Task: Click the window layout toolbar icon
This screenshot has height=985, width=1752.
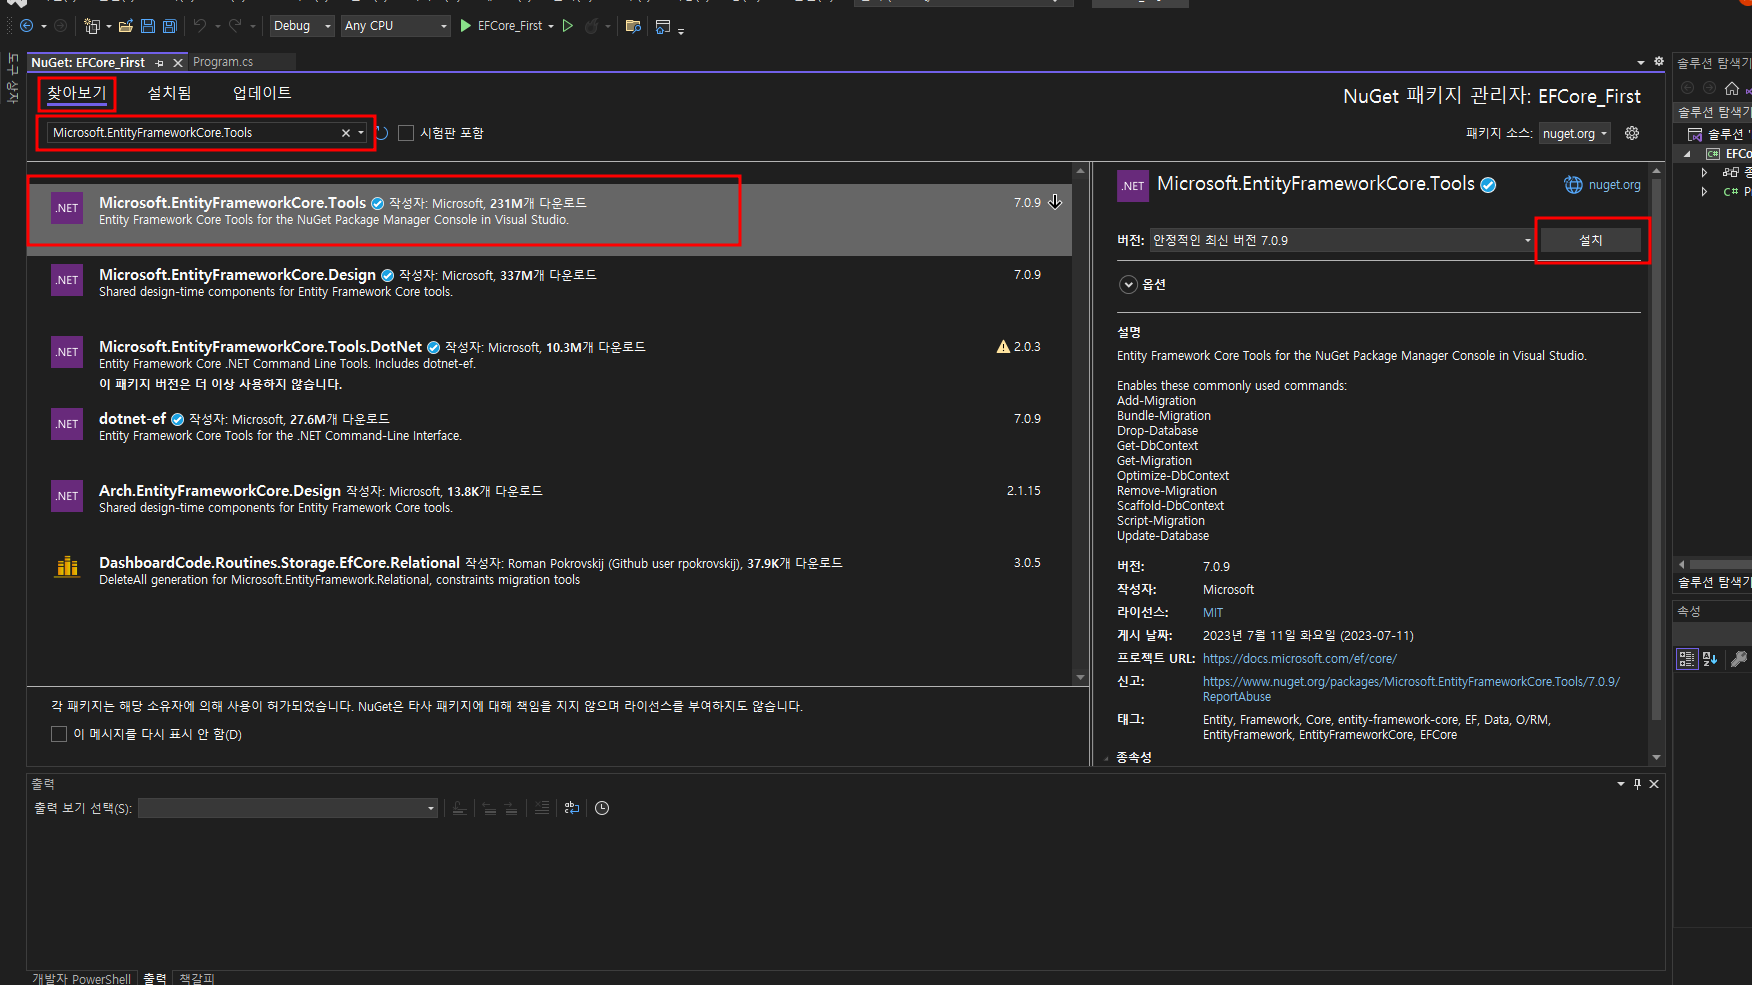Action: point(662,26)
